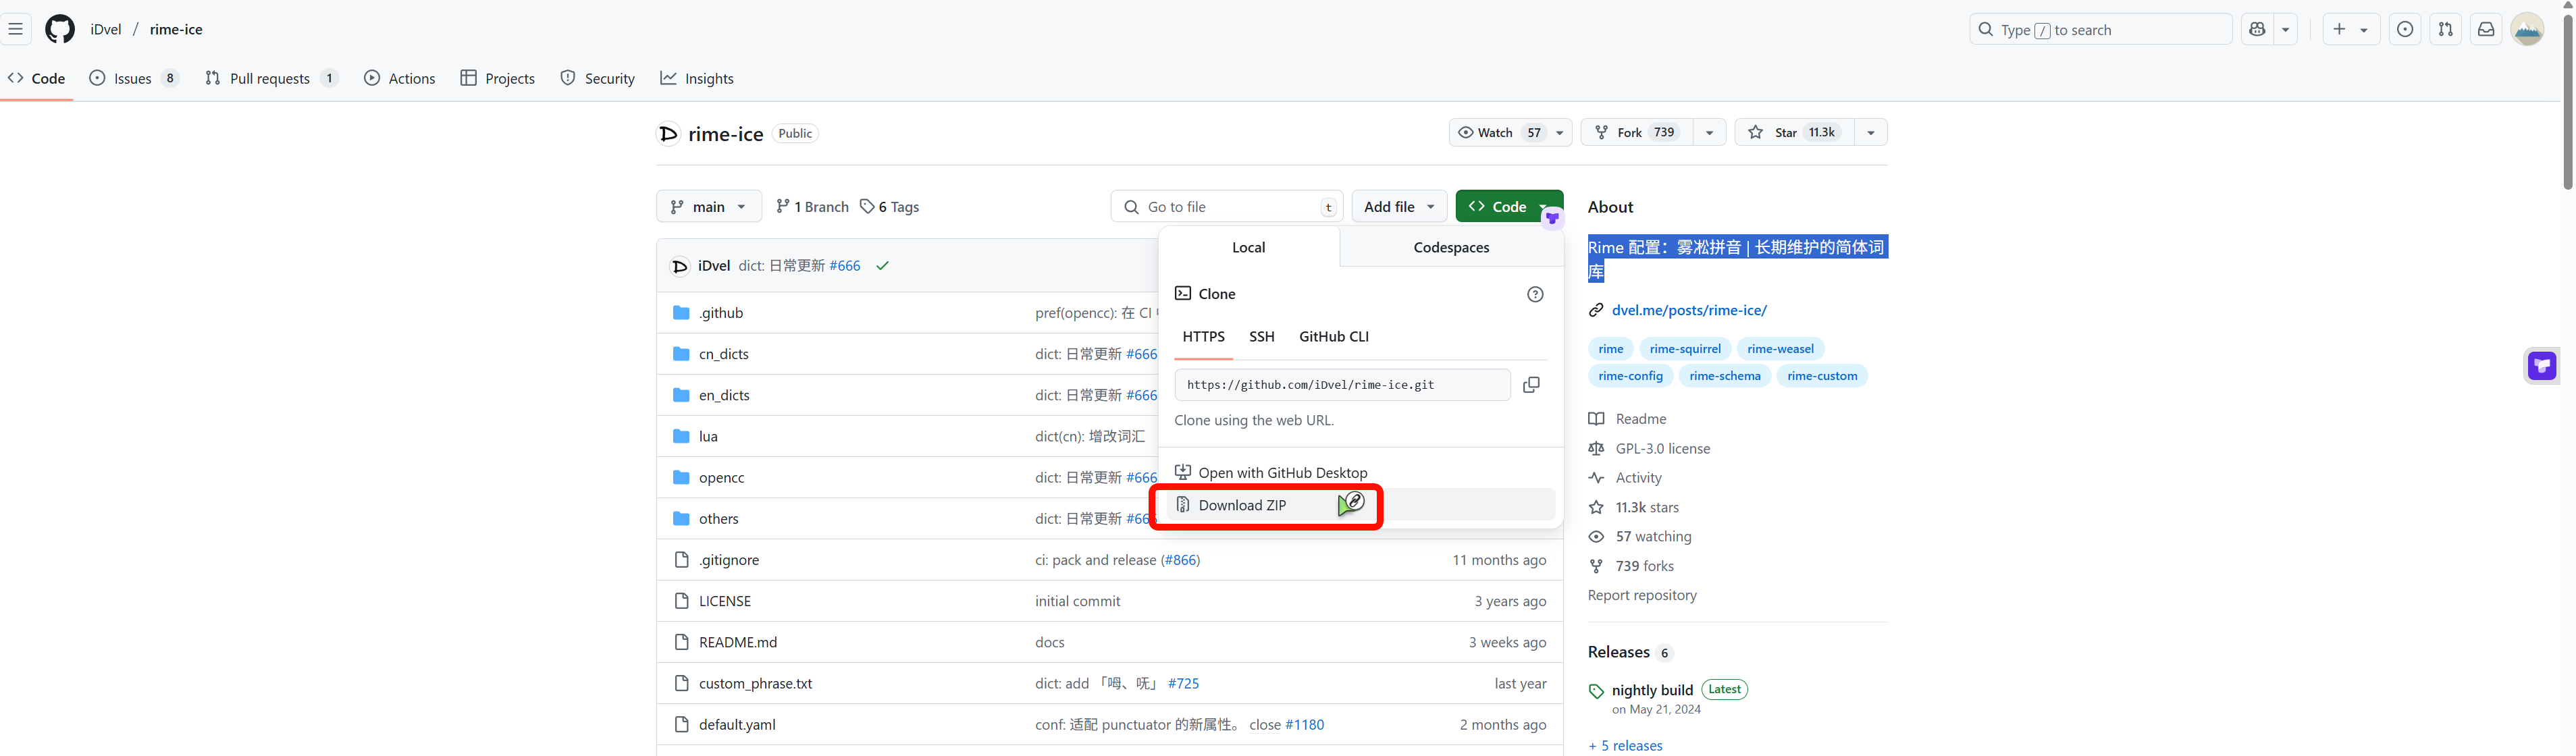The image size is (2576, 756).
Task: Open the rime-weasel topic tag
Action: click(1780, 348)
